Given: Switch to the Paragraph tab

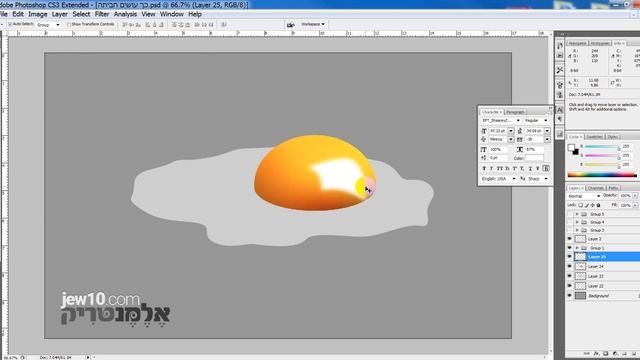Looking at the screenshot, I should click(x=515, y=112).
